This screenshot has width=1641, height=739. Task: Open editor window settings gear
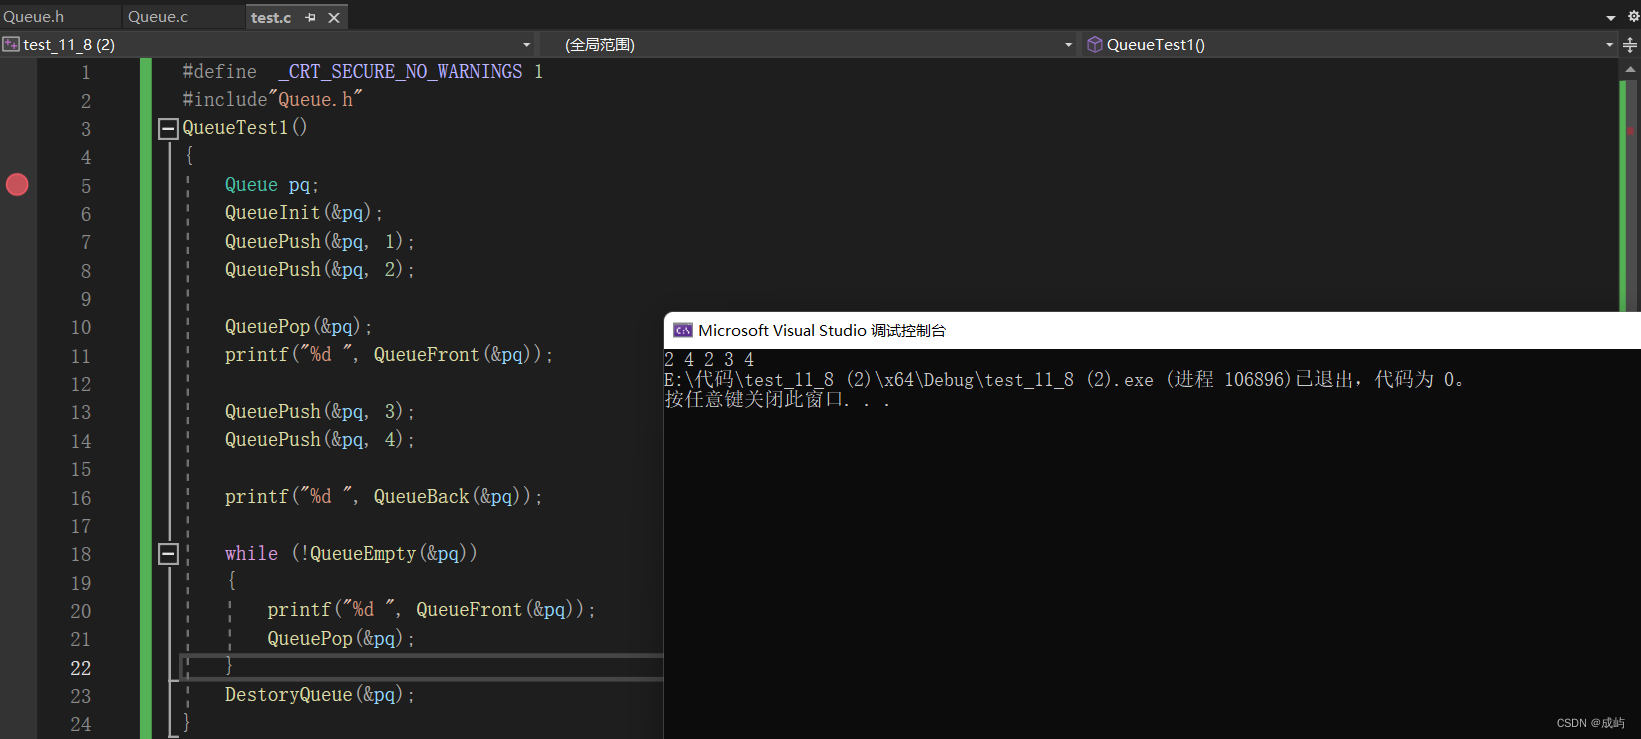[x=1633, y=16]
